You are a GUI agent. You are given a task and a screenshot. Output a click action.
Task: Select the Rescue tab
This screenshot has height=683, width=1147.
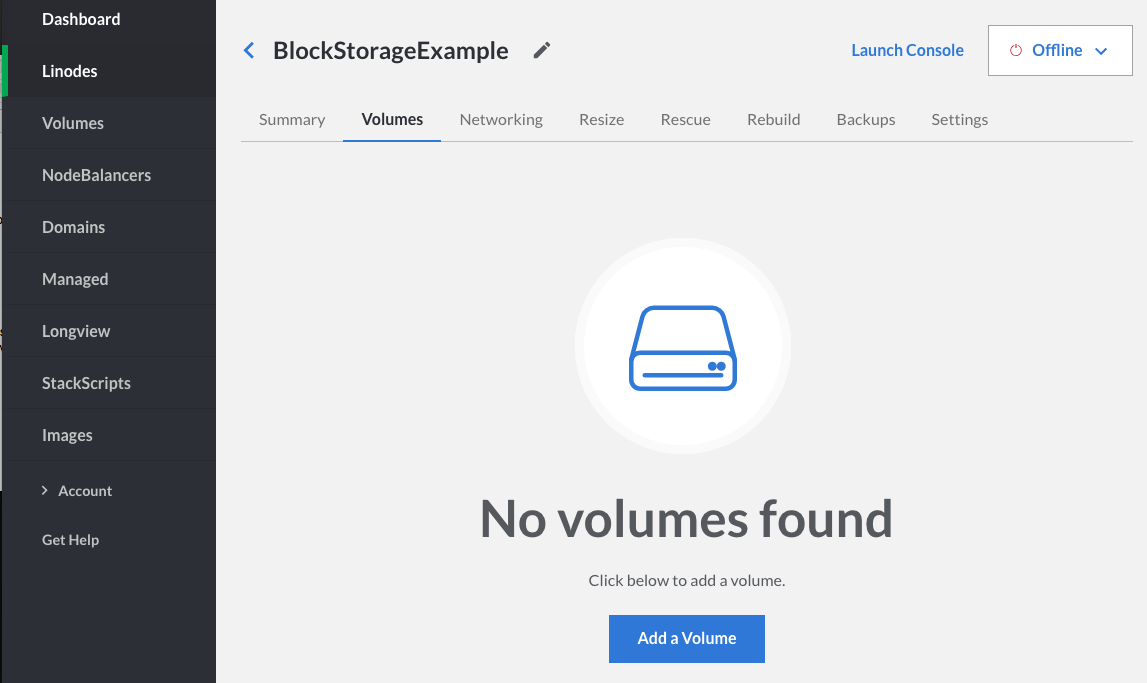[686, 120]
